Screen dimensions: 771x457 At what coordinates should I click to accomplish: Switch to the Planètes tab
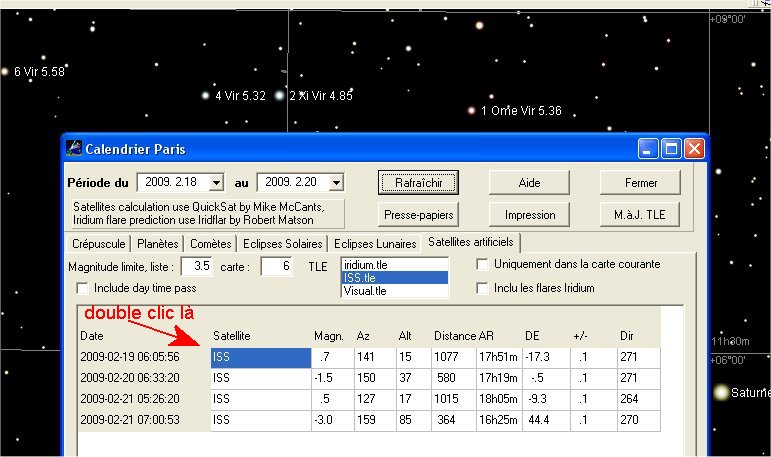pyautogui.click(x=157, y=244)
